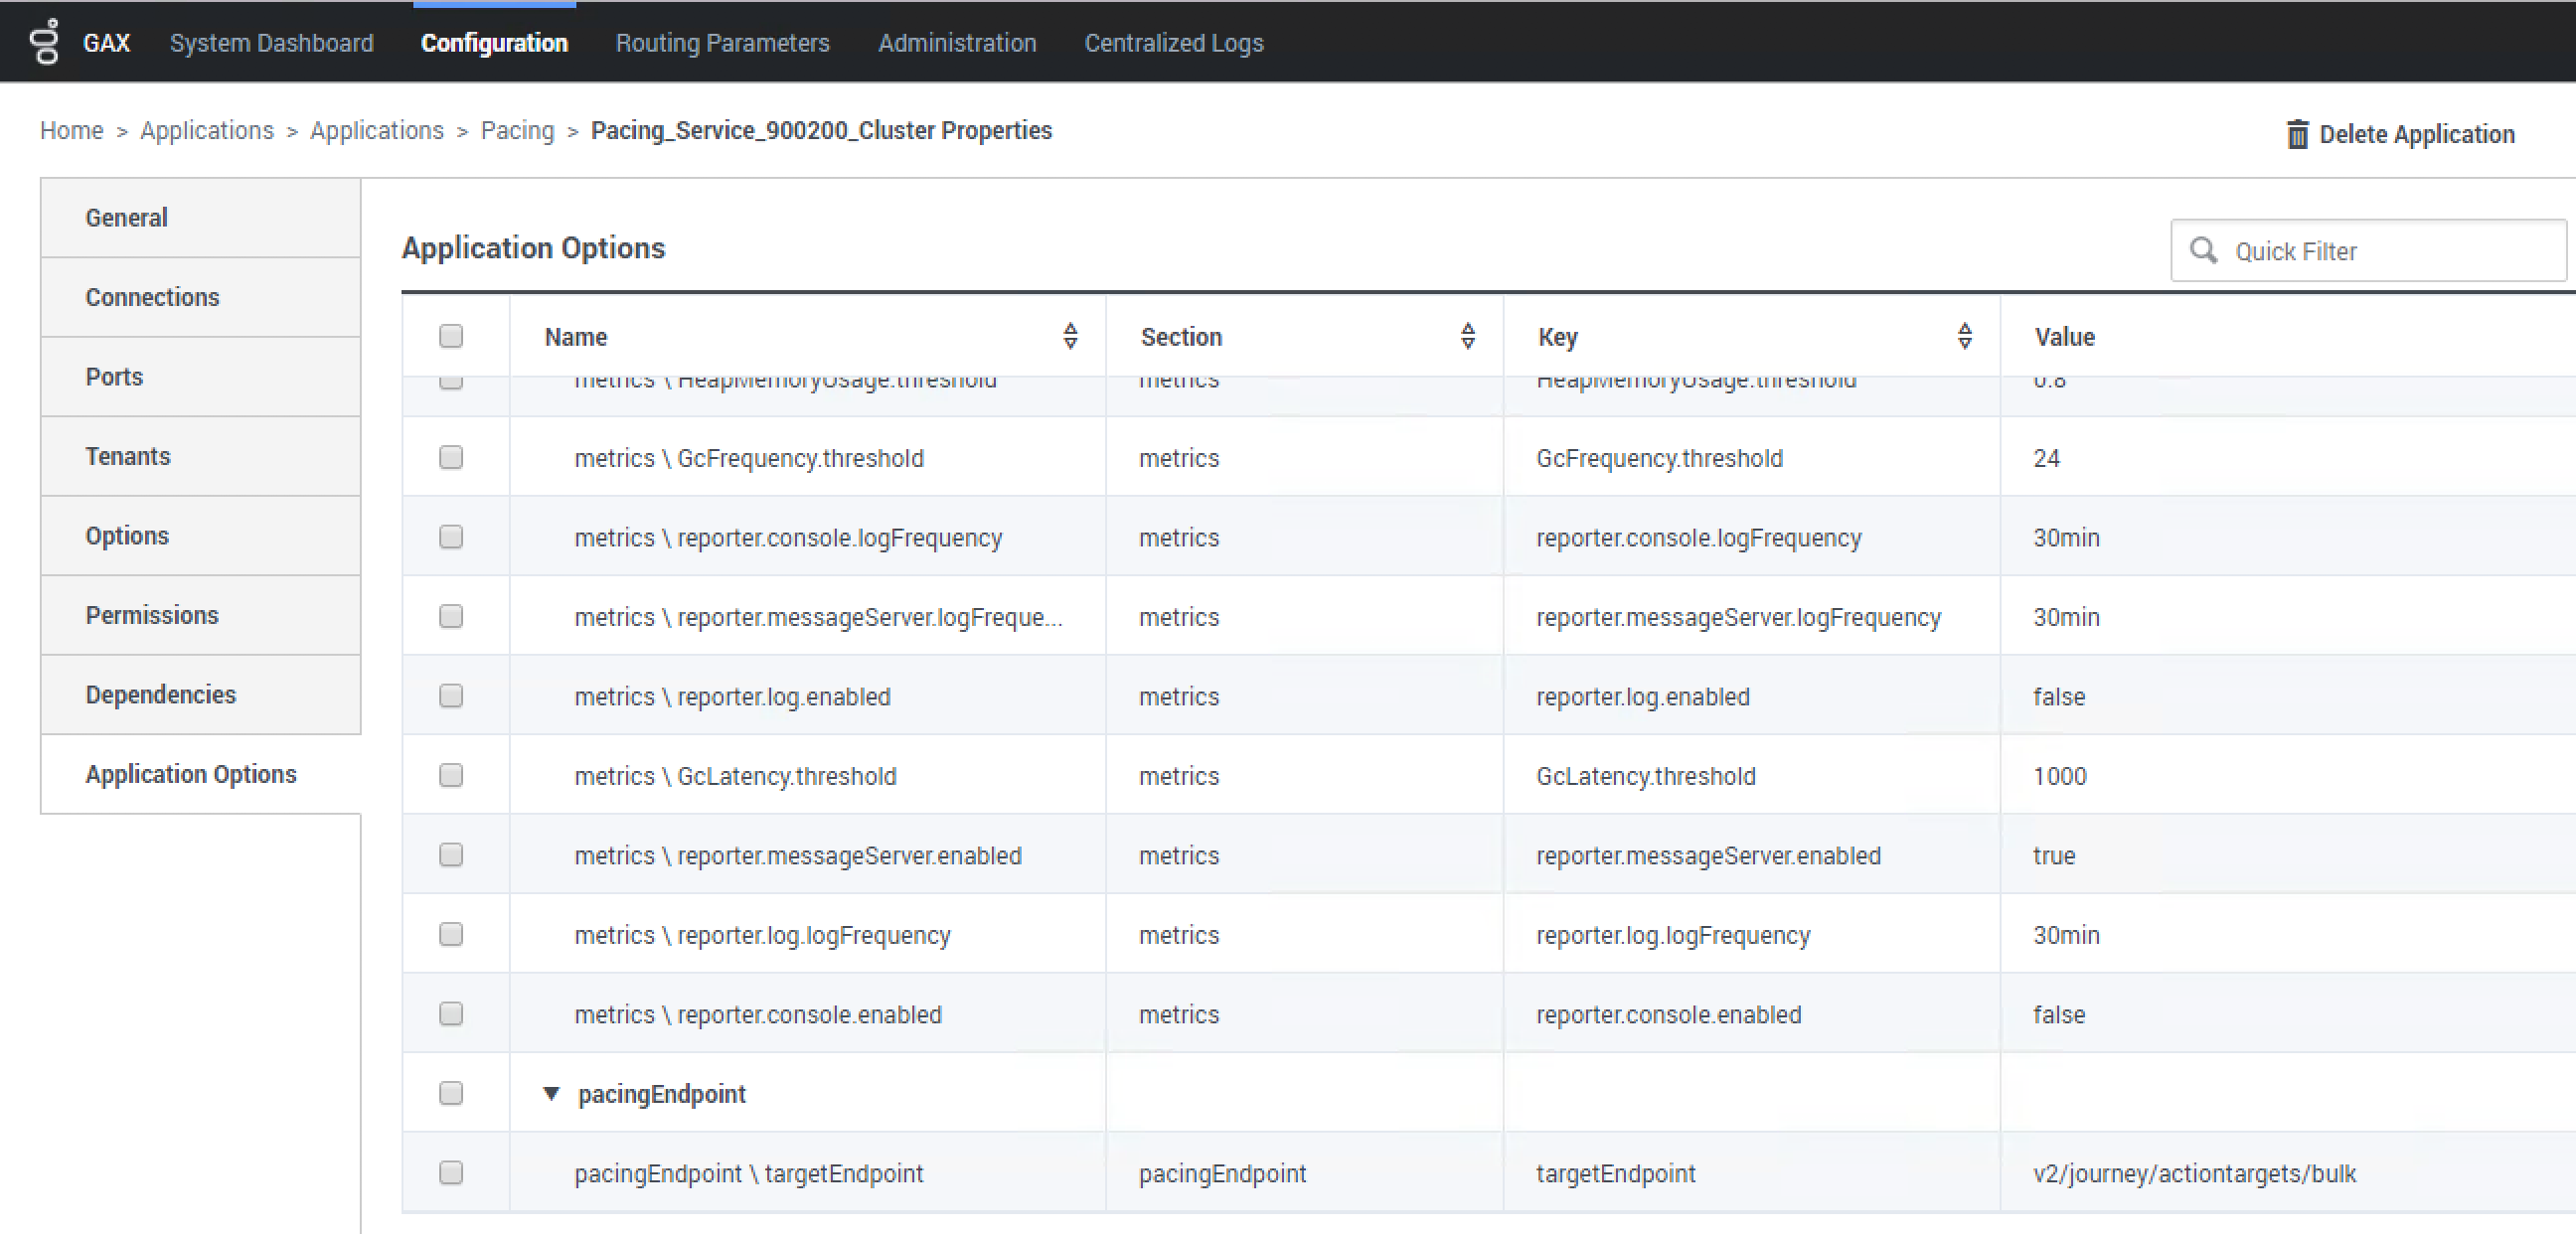Sort by Key column arrows
The height and width of the screenshot is (1234, 2576).
(x=1964, y=336)
